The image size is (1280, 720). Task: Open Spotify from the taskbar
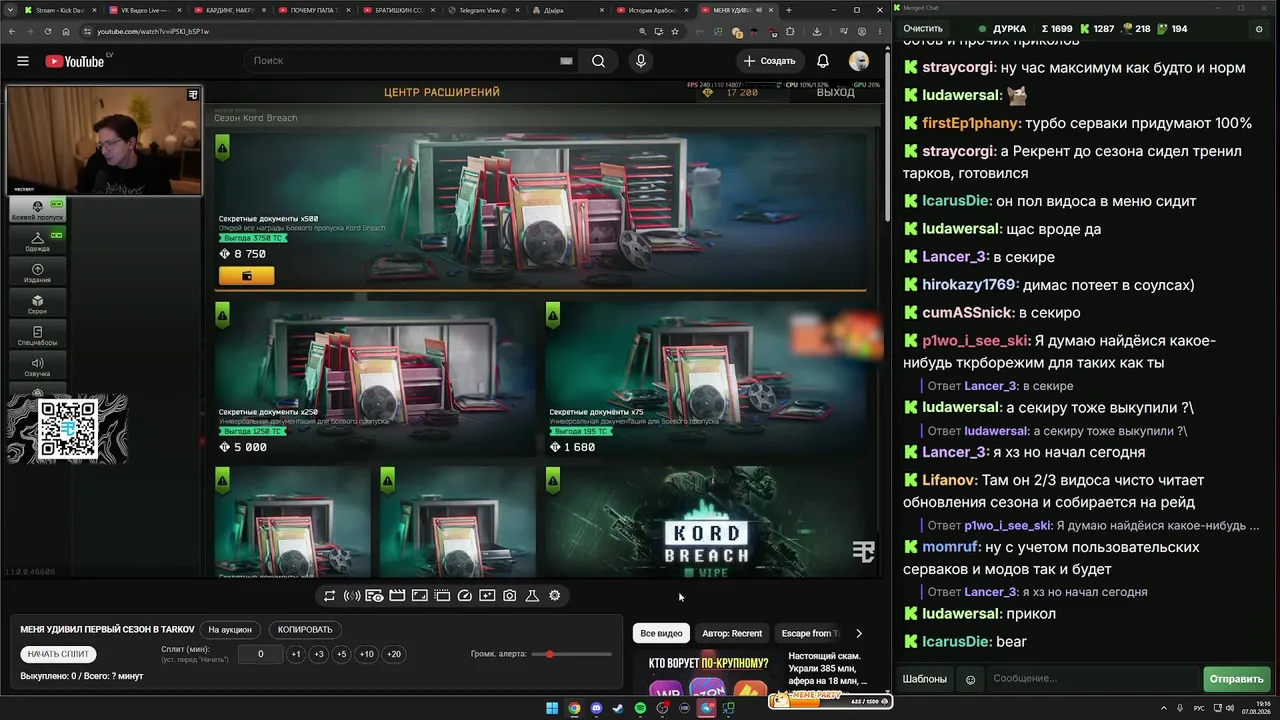[640, 708]
